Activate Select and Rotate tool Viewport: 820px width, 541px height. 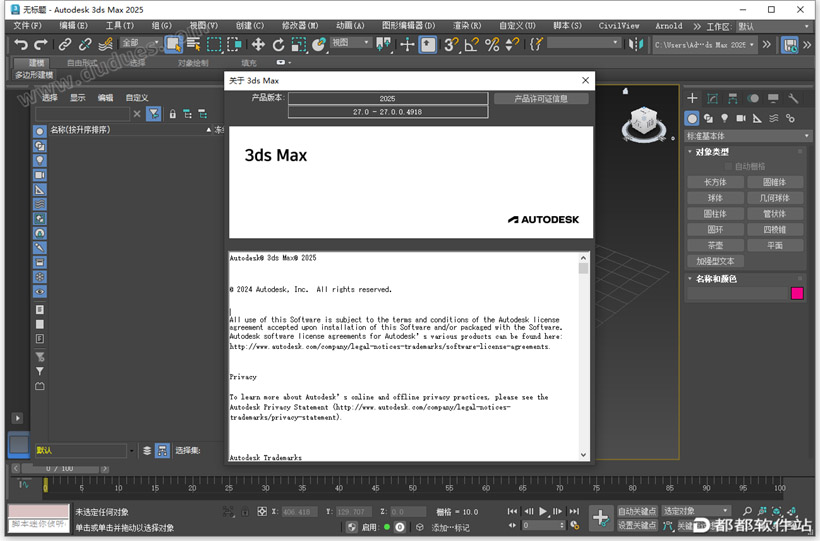[278, 44]
